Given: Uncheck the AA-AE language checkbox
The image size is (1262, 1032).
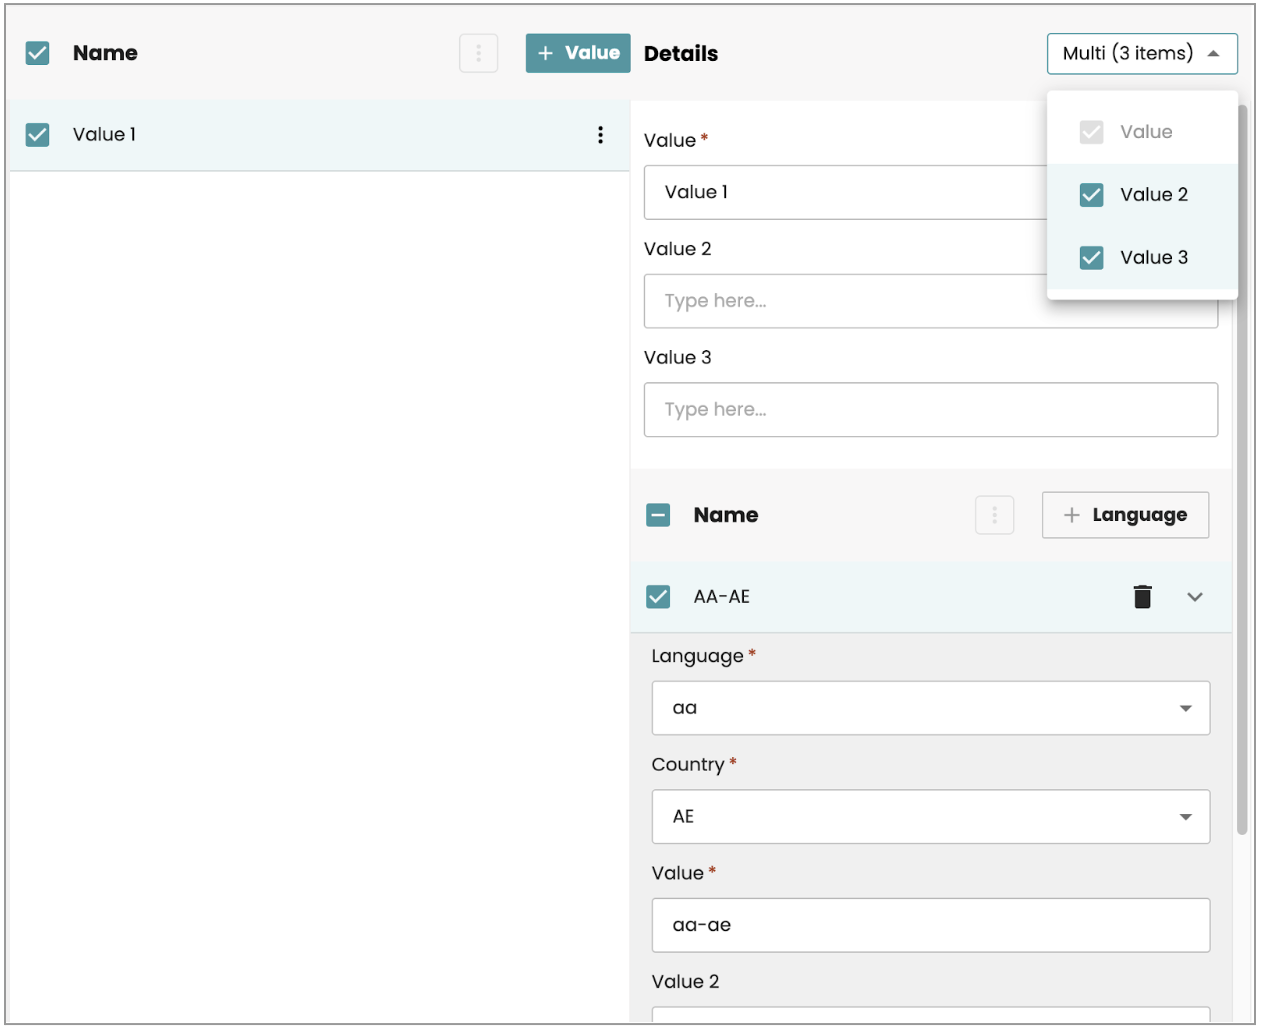Looking at the screenshot, I should coord(658,597).
